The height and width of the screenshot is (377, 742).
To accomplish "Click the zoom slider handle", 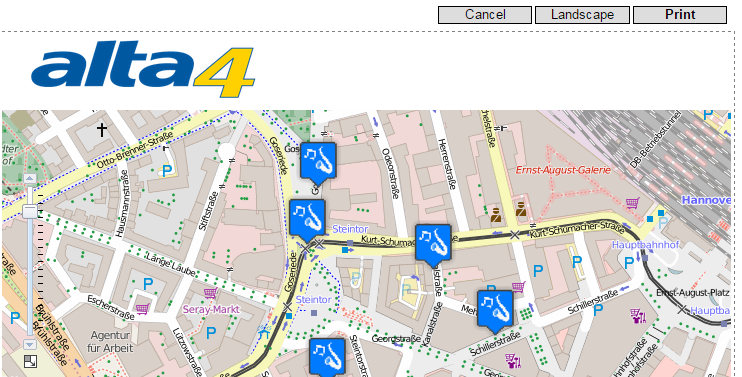I will click(30, 211).
